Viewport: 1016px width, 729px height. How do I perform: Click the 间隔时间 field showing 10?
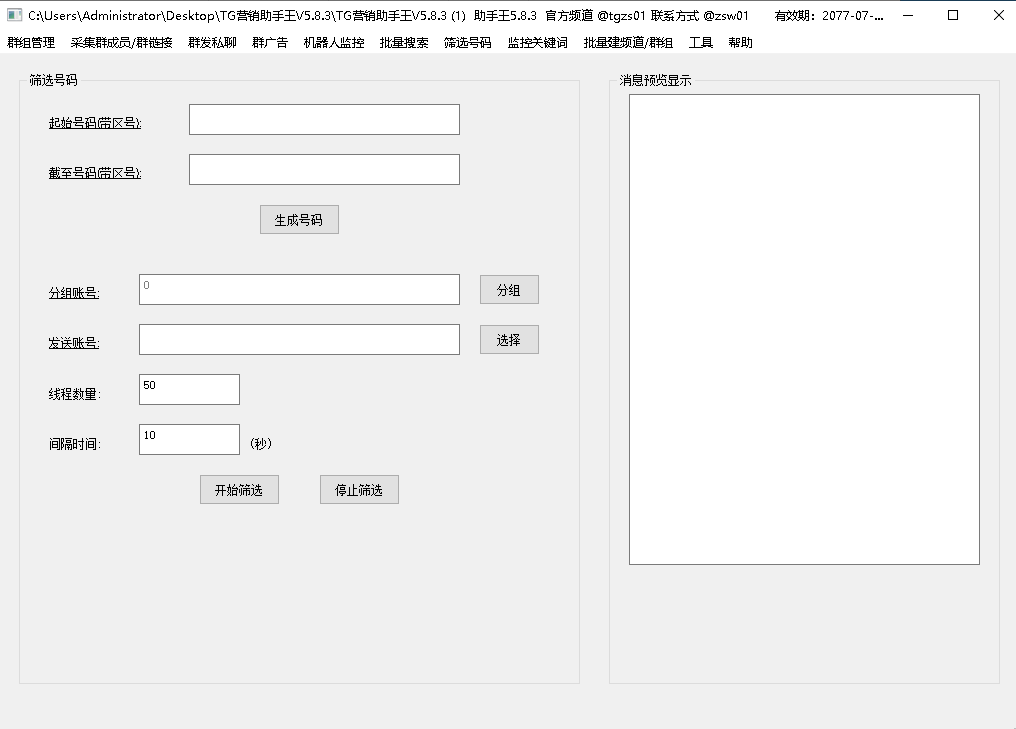(189, 440)
